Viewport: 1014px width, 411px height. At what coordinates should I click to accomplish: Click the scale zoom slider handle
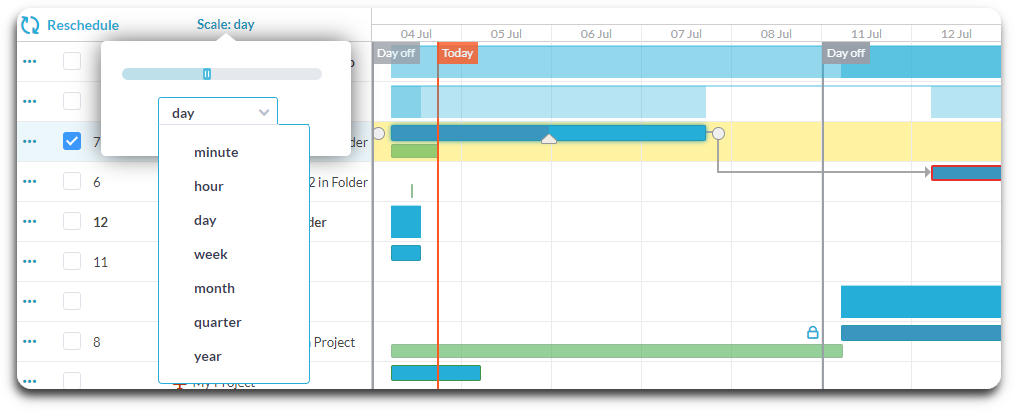[207, 74]
